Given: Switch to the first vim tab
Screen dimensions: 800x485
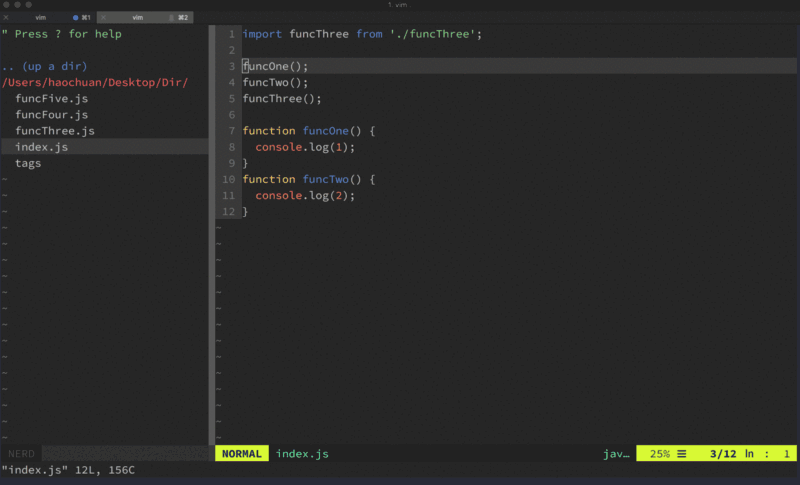Looking at the screenshot, I should coord(41,18).
